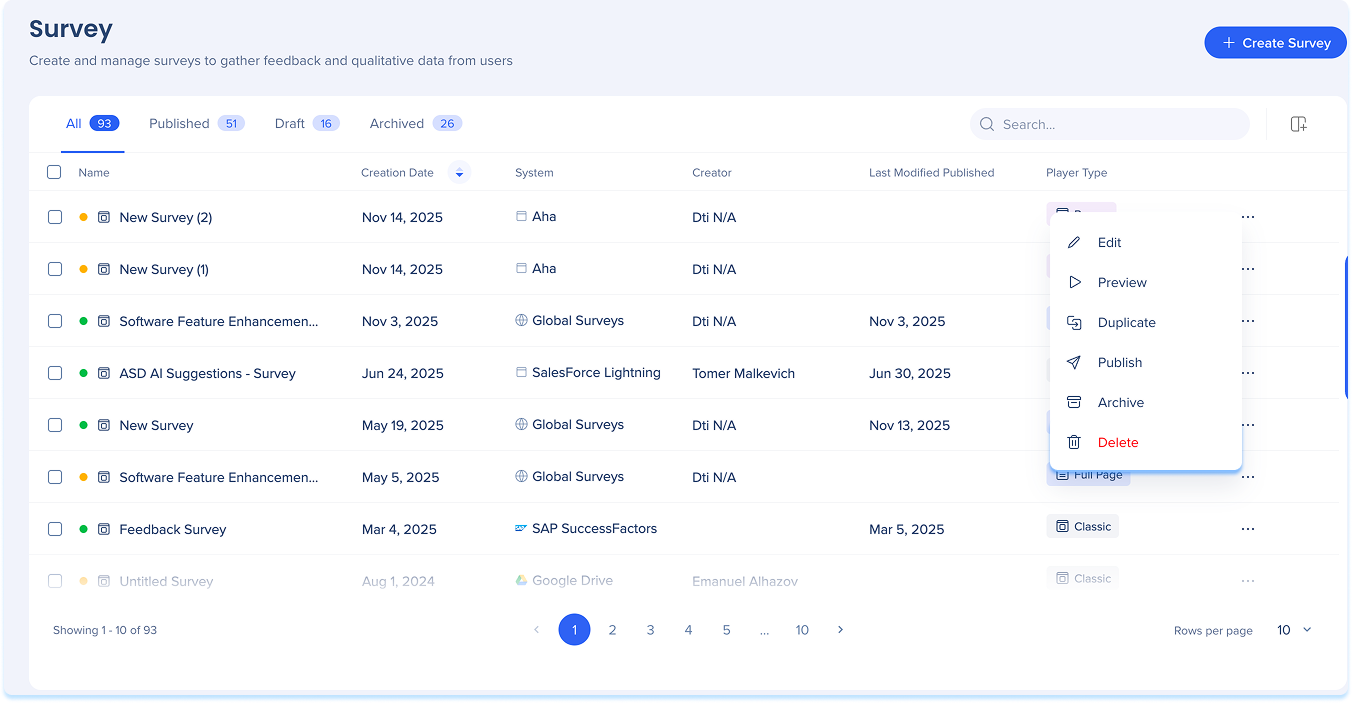This screenshot has height=703, width=1352.
Task: Open the manage columns icon beside search
Action: click(1298, 124)
